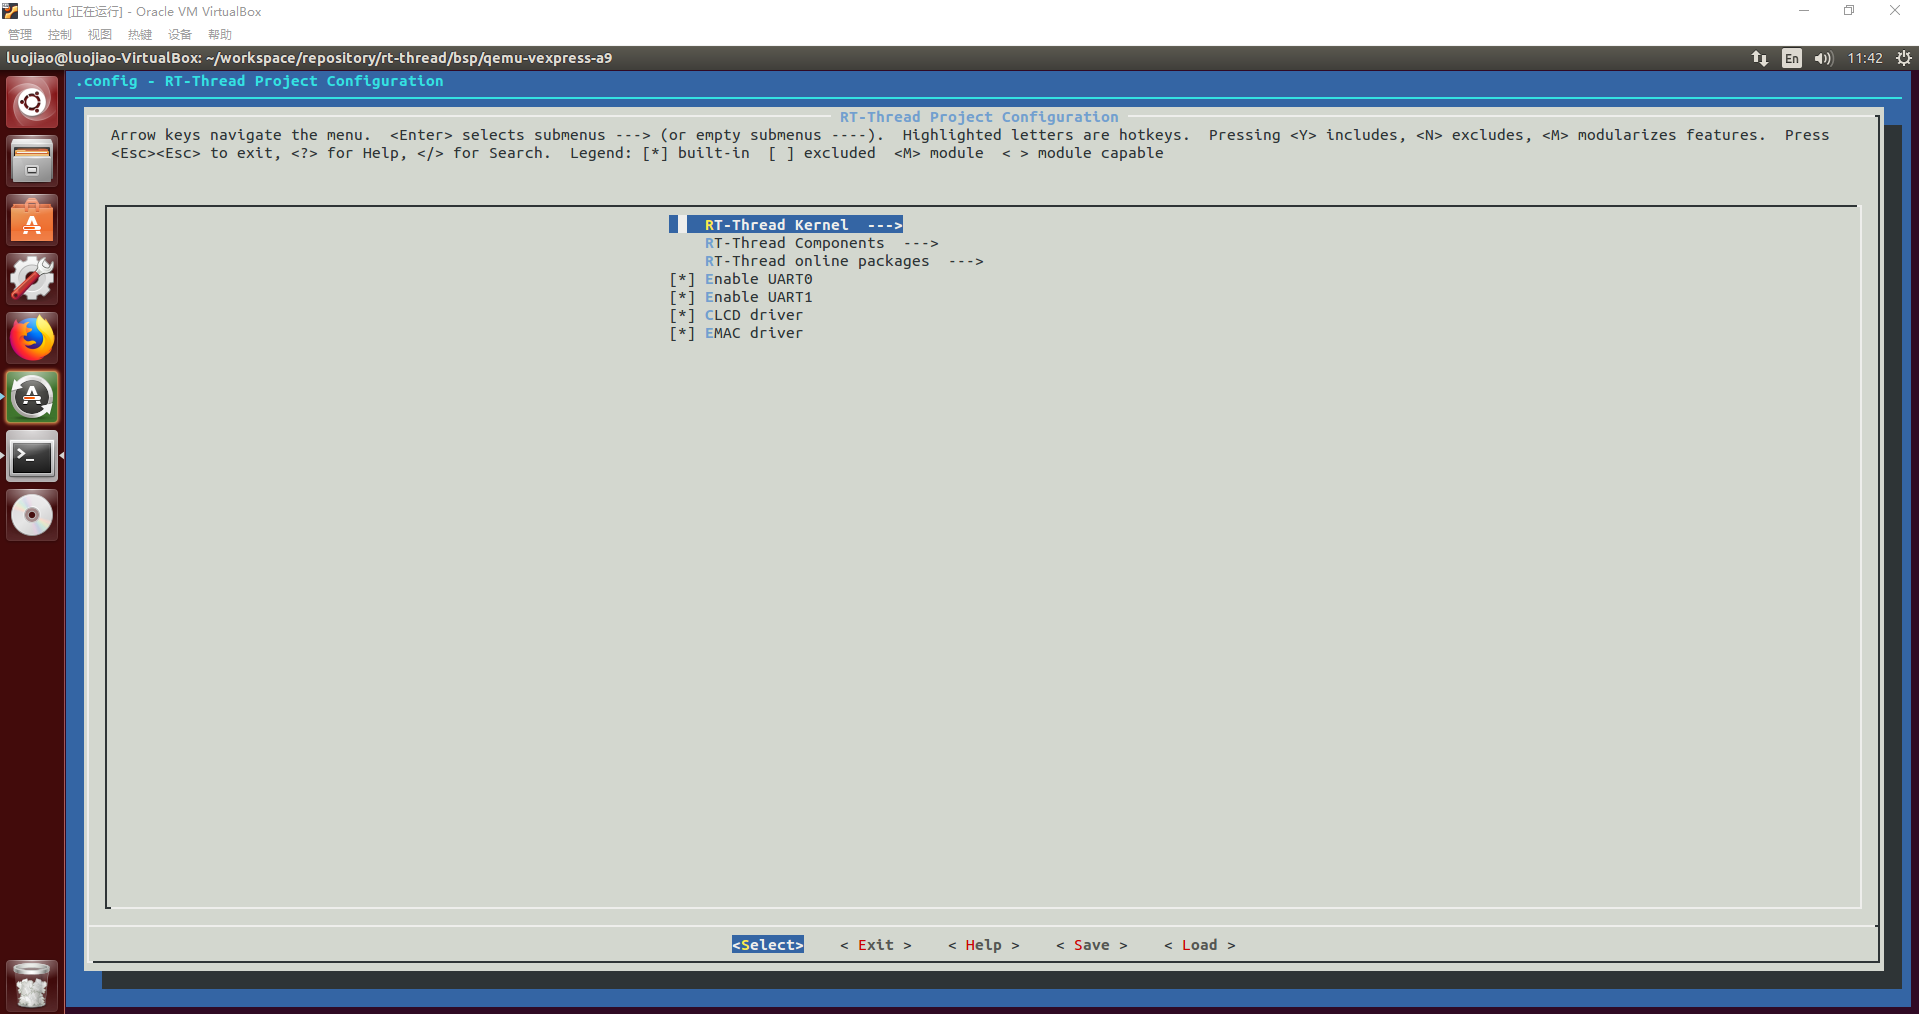Toggle the Enable UART1 option

(741, 297)
